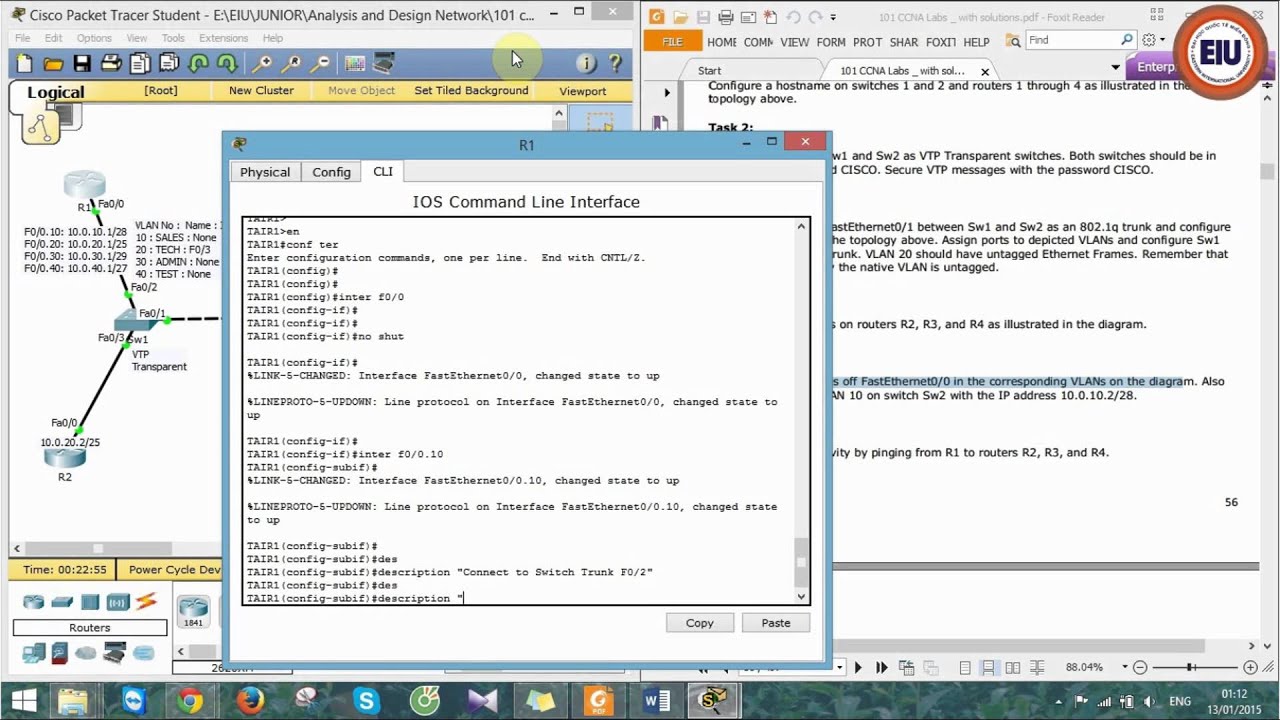Copy the CLI output text
The width and height of the screenshot is (1280, 720).
700,623
